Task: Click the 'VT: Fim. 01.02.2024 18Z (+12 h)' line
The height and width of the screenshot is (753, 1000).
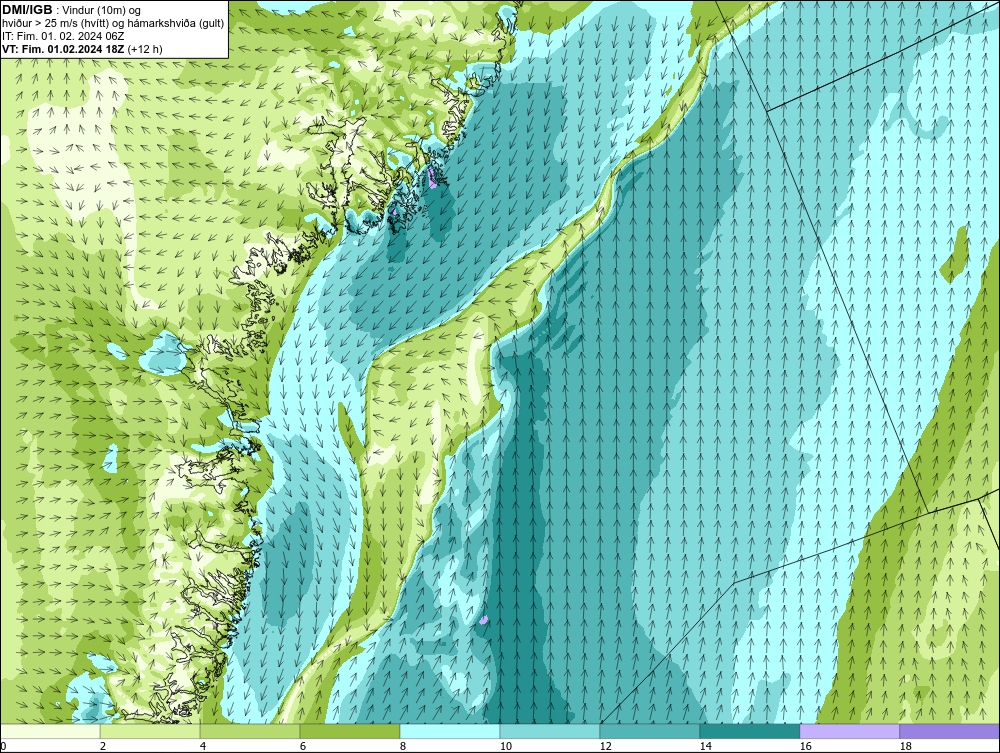Action: [82, 49]
